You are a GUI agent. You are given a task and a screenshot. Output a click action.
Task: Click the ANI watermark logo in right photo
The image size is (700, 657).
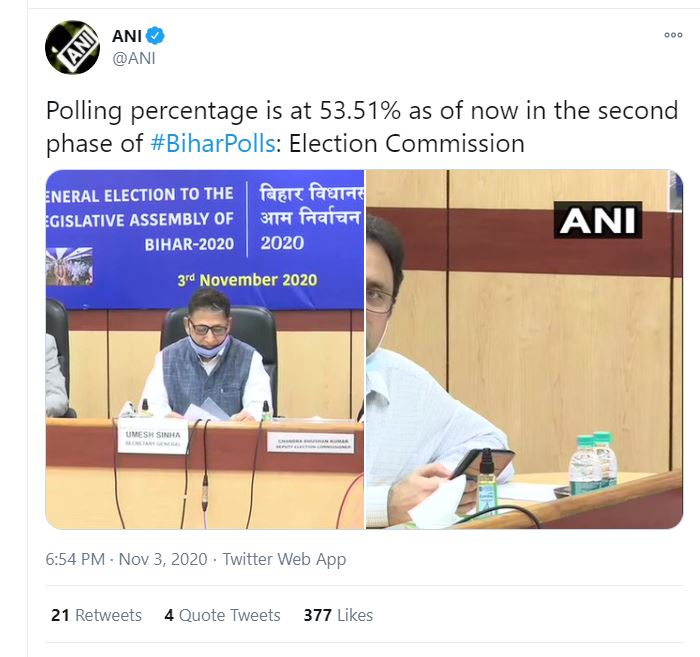598,220
